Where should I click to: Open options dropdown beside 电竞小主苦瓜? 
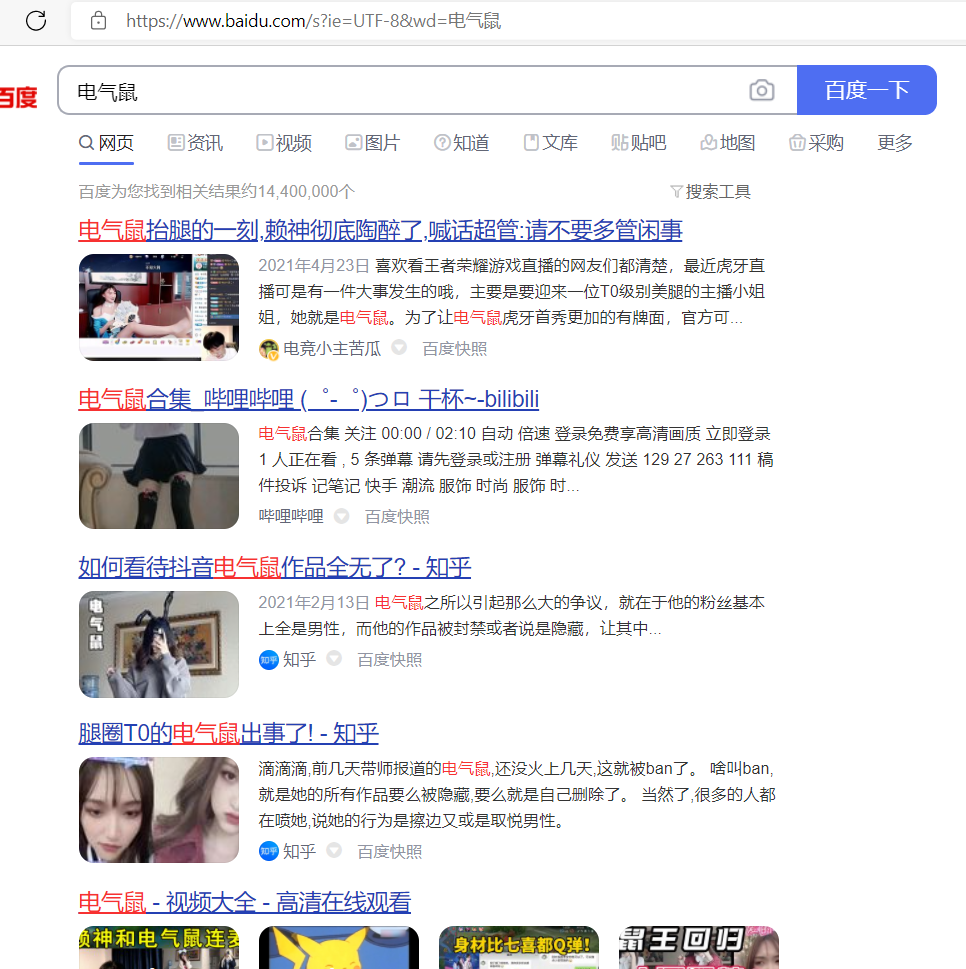(398, 348)
